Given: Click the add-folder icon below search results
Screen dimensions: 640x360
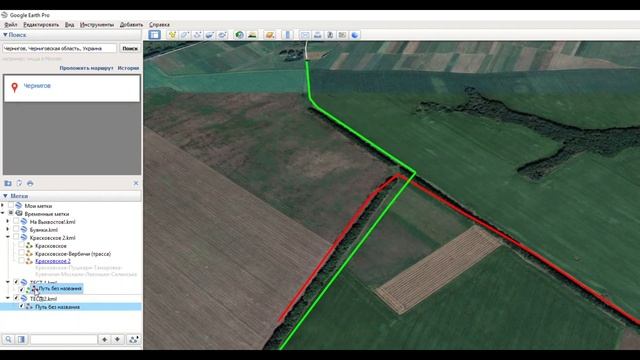Looking at the screenshot, I should (x=8, y=183).
